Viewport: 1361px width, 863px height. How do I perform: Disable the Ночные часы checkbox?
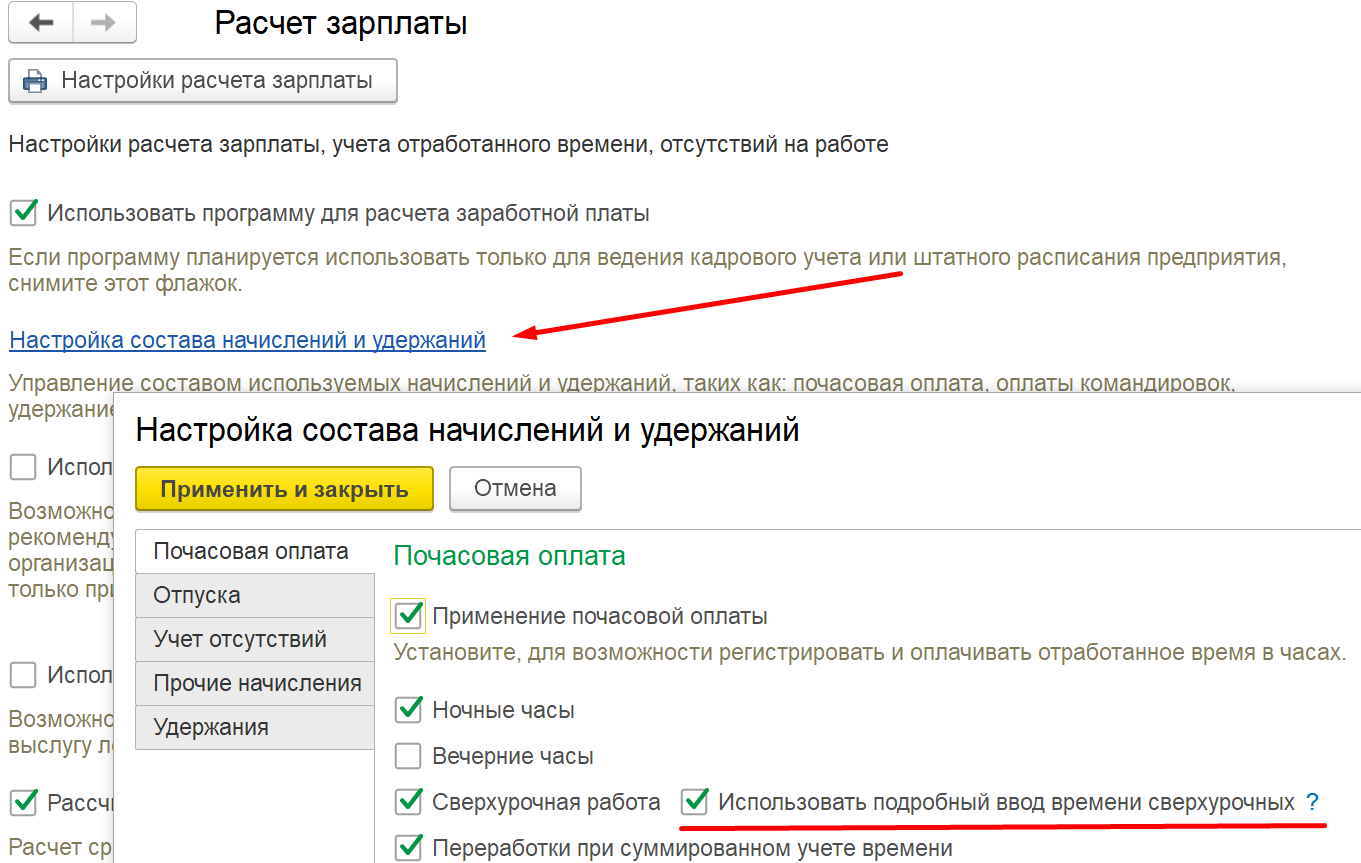(x=408, y=710)
